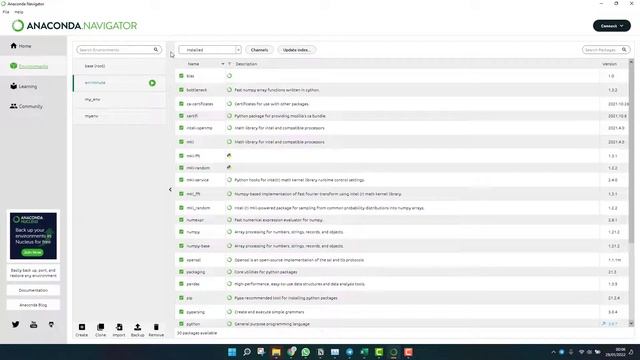The width and height of the screenshot is (640, 360).
Task: Select the my_env environment
Action: (x=119, y=99)
